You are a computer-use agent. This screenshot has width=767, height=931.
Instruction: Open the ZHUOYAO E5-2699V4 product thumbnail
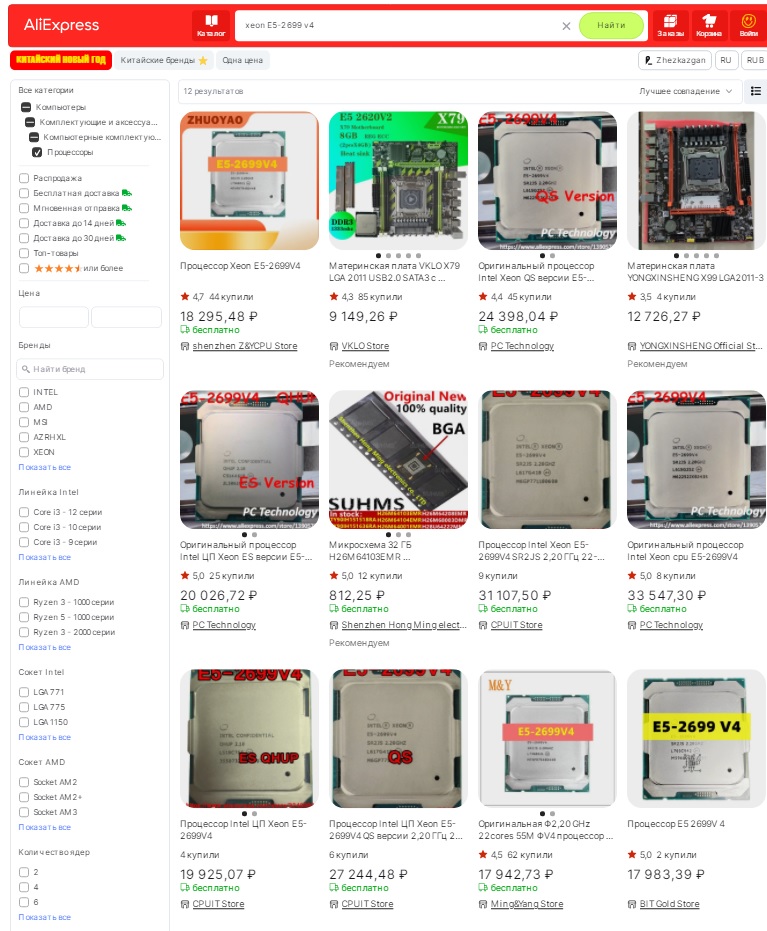coord(249,180)
